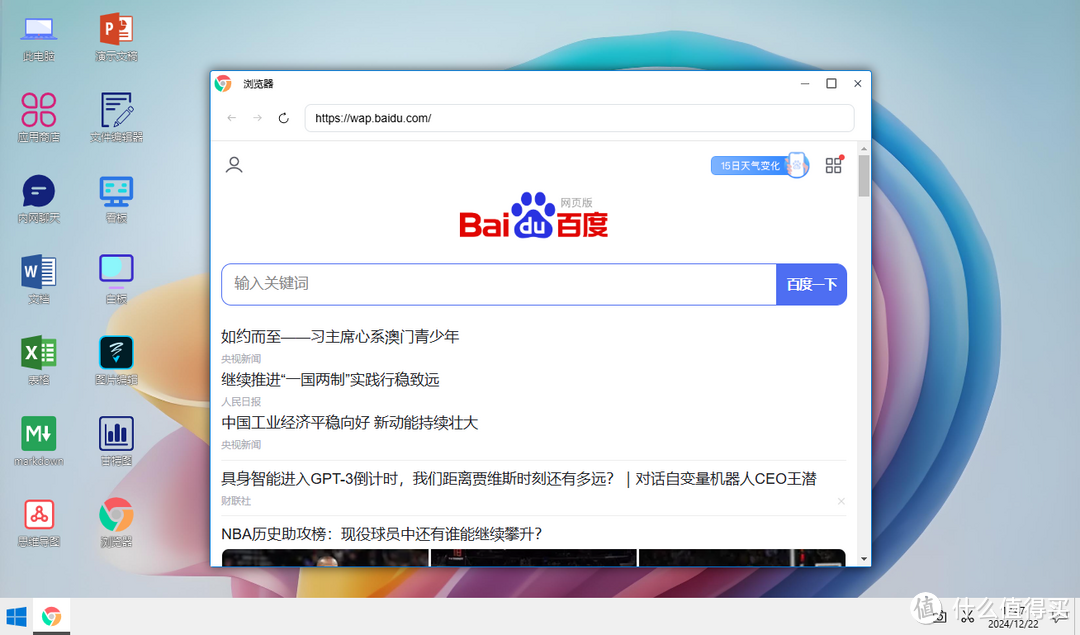This screenshot has width=1080, height=635.
Task: Select the Chrome browser icon on the taskbar
Action: (x=51, y=616)
